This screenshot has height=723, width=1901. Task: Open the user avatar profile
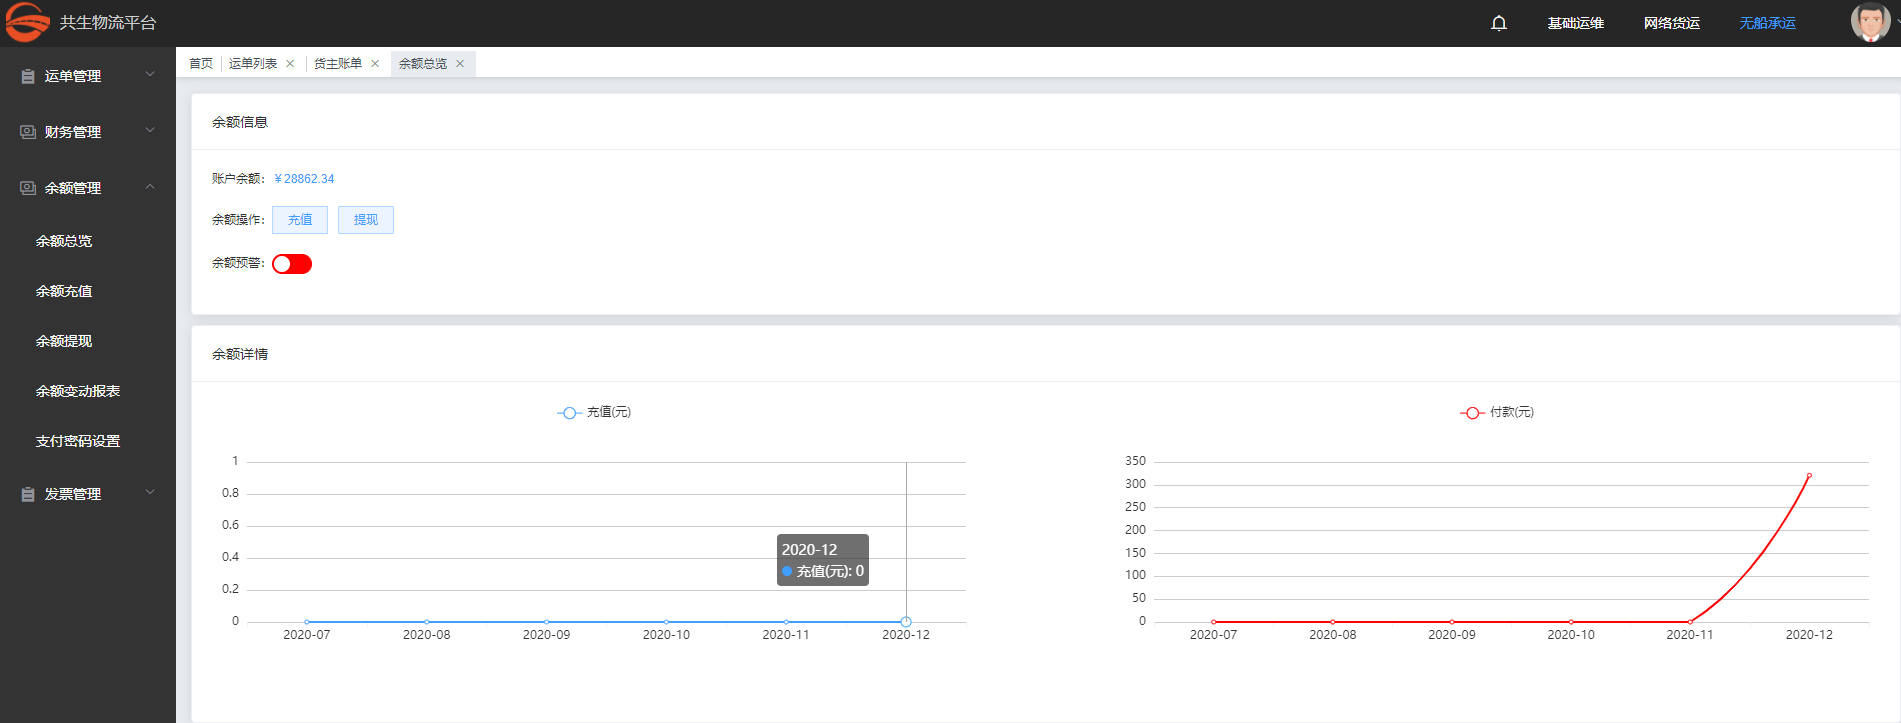pos(1869,22)
